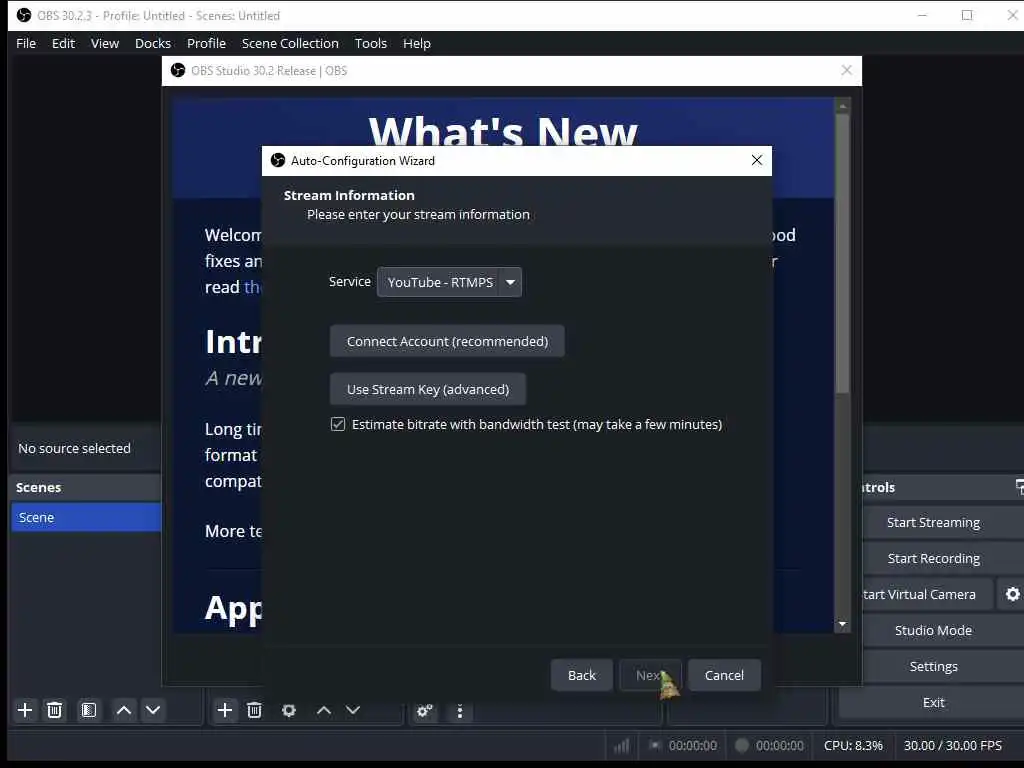Go Back in the wizard
Screen dimensions: 1024x768
[x=581, y=675]
